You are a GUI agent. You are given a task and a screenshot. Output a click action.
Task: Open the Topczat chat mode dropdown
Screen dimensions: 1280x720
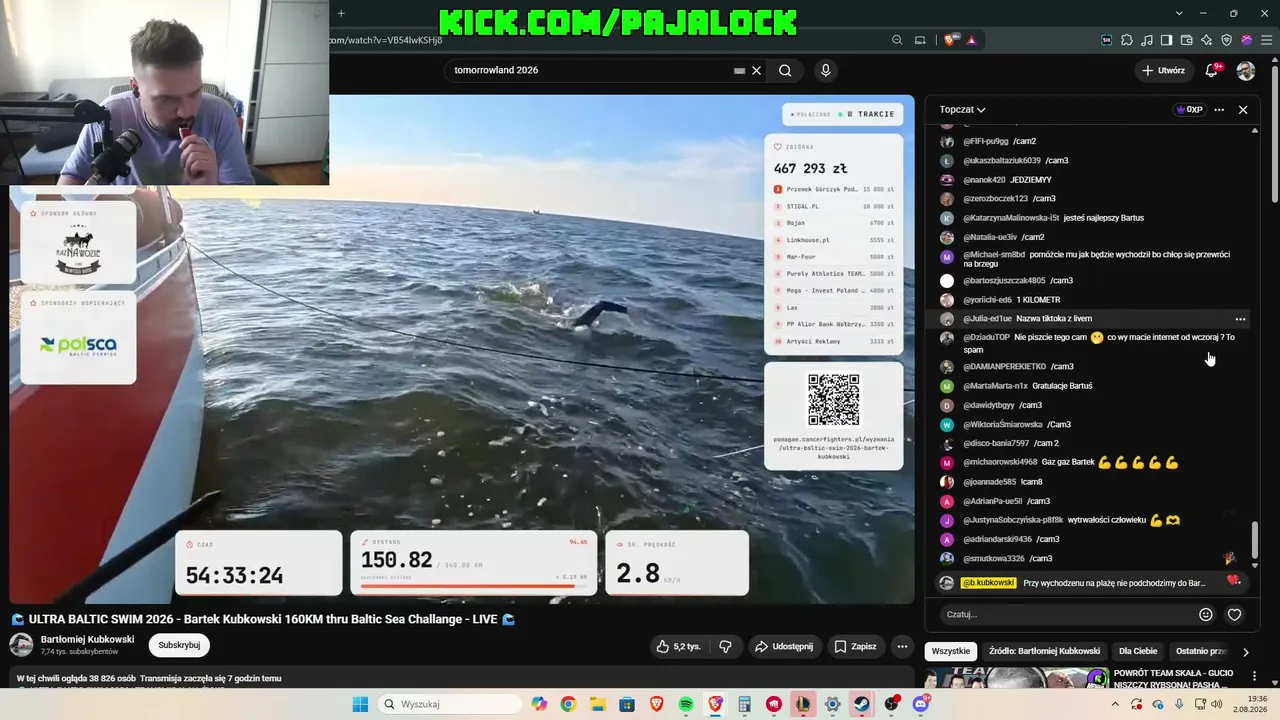(962, 110)
